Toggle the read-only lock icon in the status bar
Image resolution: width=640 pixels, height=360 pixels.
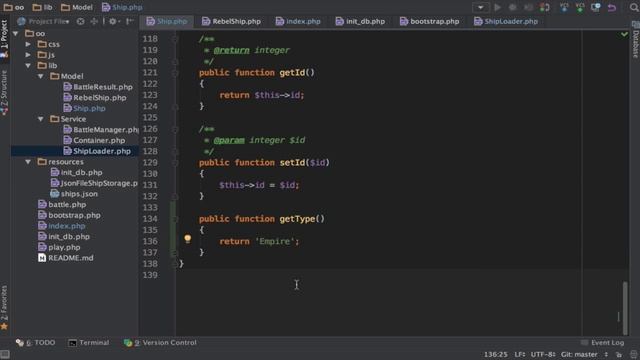point(619,354)
